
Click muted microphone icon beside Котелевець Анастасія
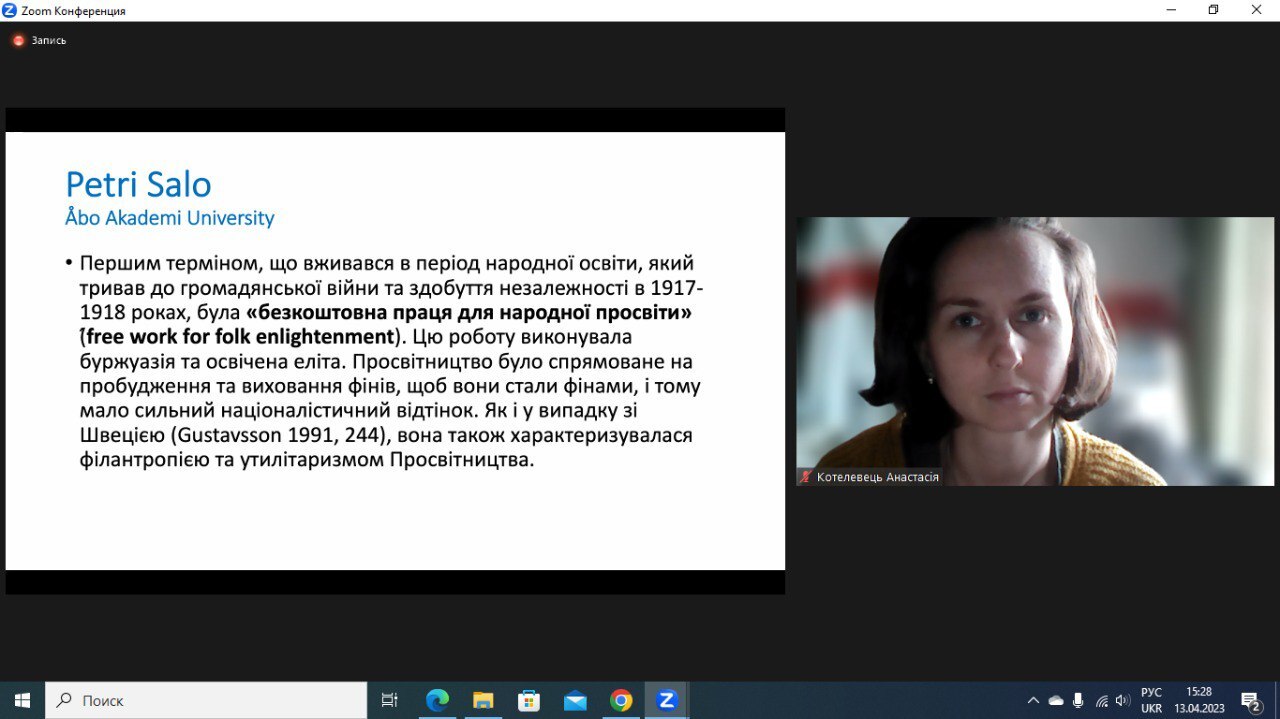tap(805, 478)
